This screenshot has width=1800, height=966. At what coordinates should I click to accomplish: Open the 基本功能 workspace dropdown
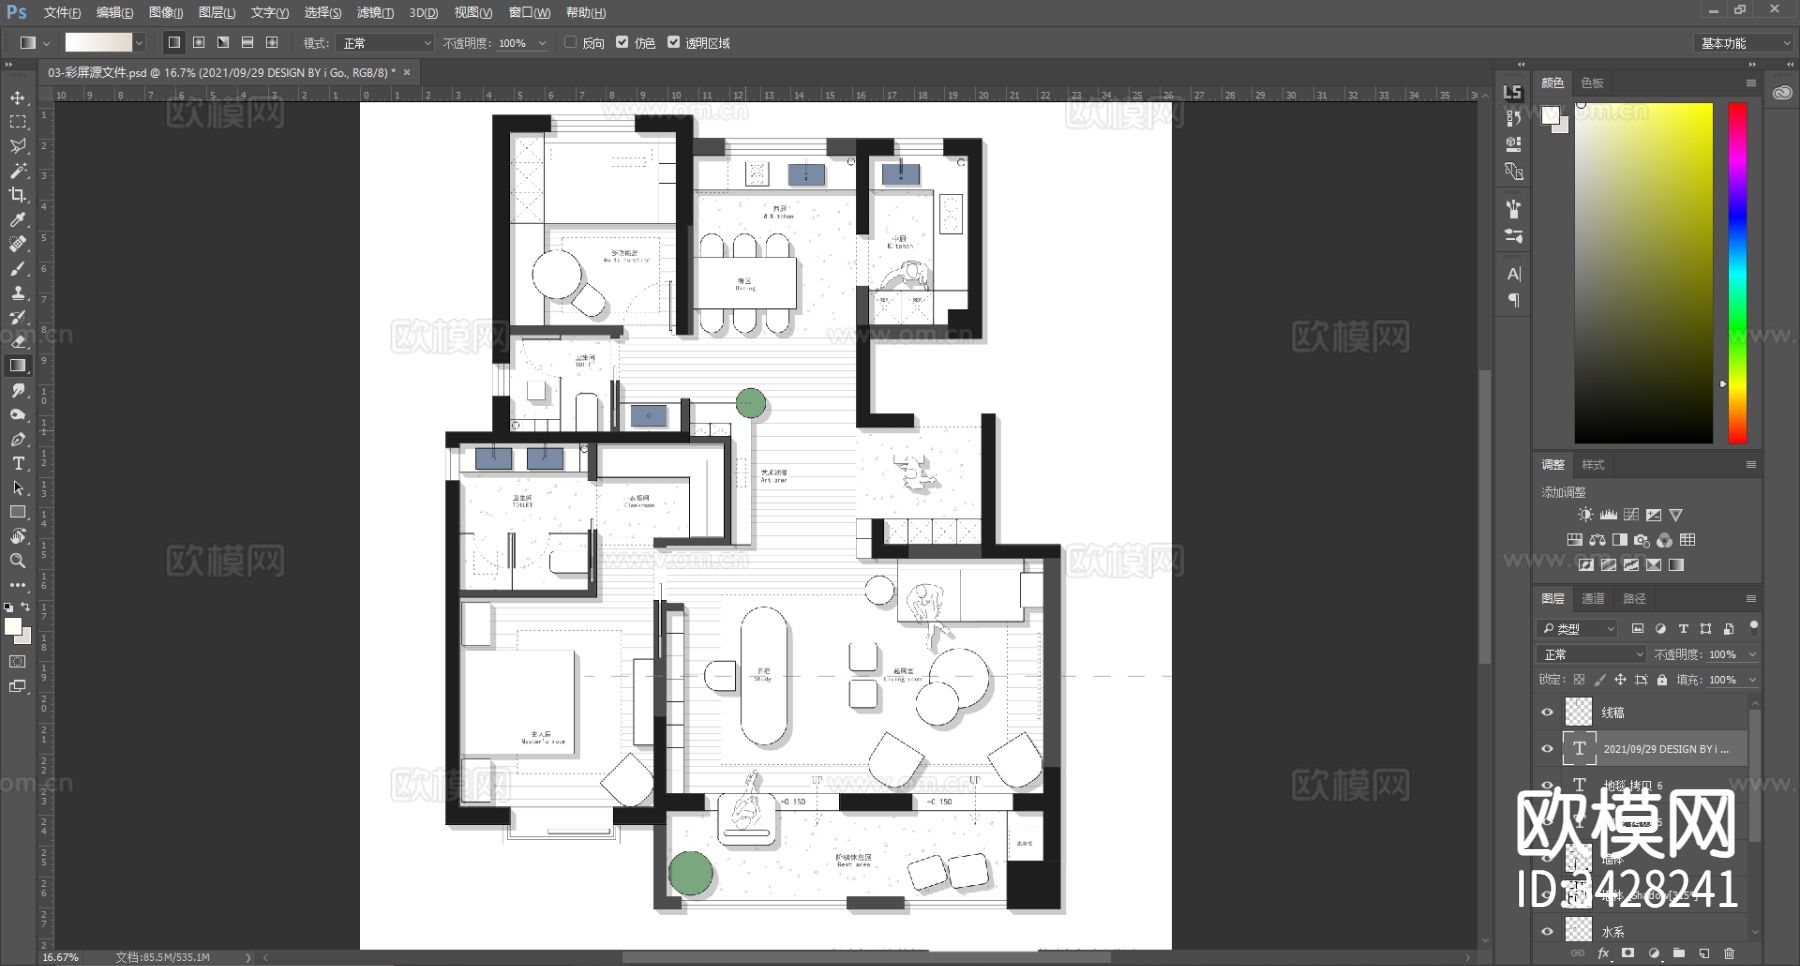pos(1744,43)
